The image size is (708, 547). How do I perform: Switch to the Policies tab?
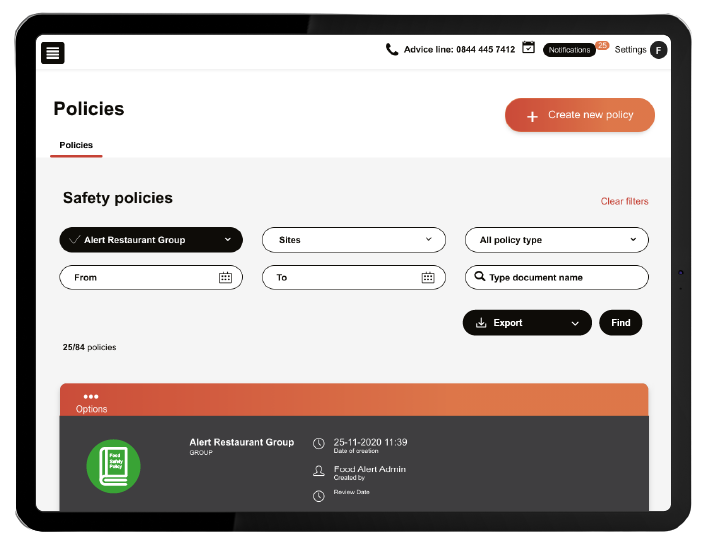click(x=76, y=146)
